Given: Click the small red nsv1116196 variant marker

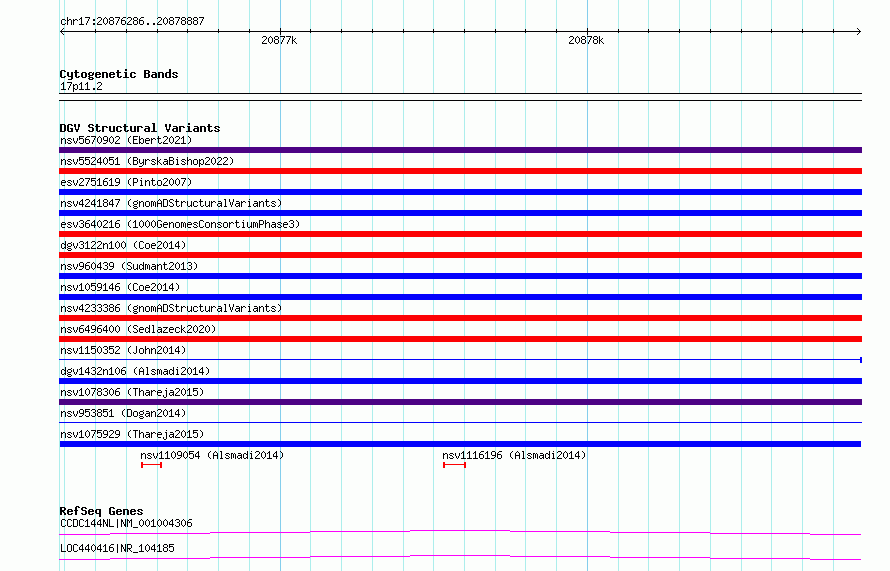Looking at the screenshot, I should pyautogui.click(x=455, y=465).
